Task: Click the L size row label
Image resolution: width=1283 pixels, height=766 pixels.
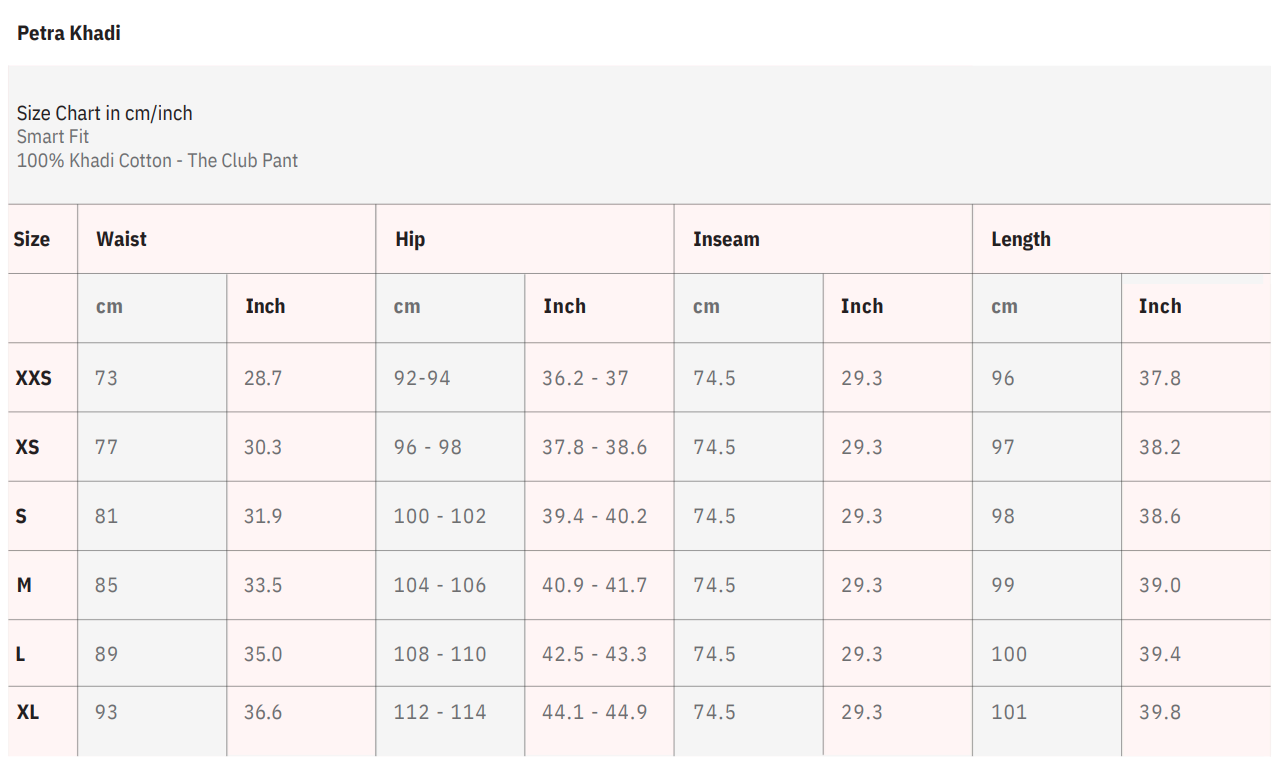Action: point(20,654)
